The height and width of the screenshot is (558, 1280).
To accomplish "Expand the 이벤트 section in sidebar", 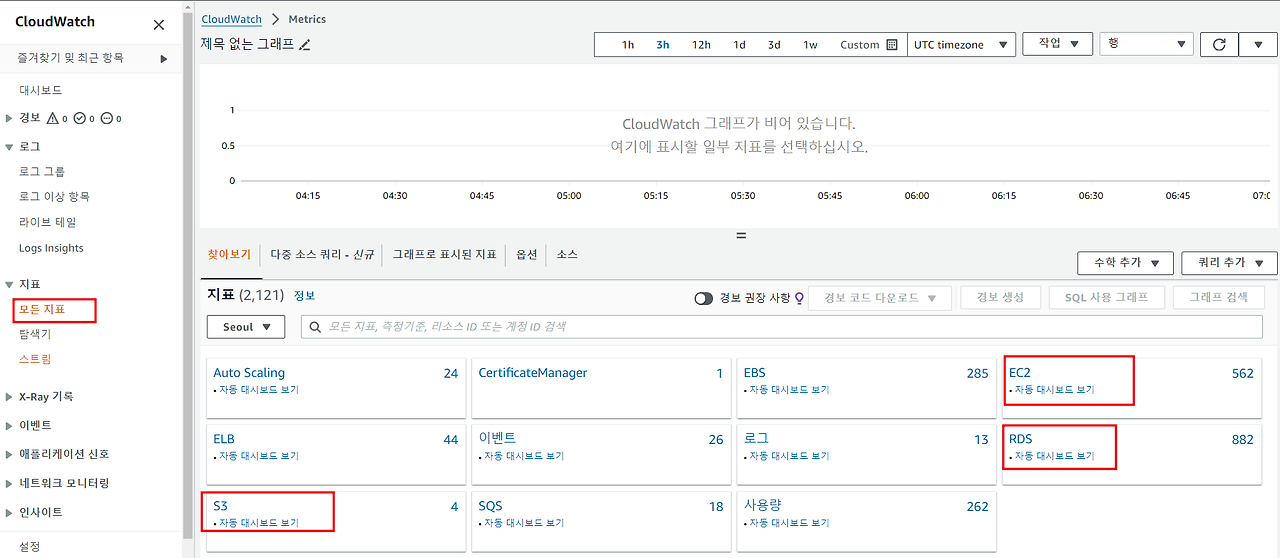I will pyautogui.click(x=9, y=426).
